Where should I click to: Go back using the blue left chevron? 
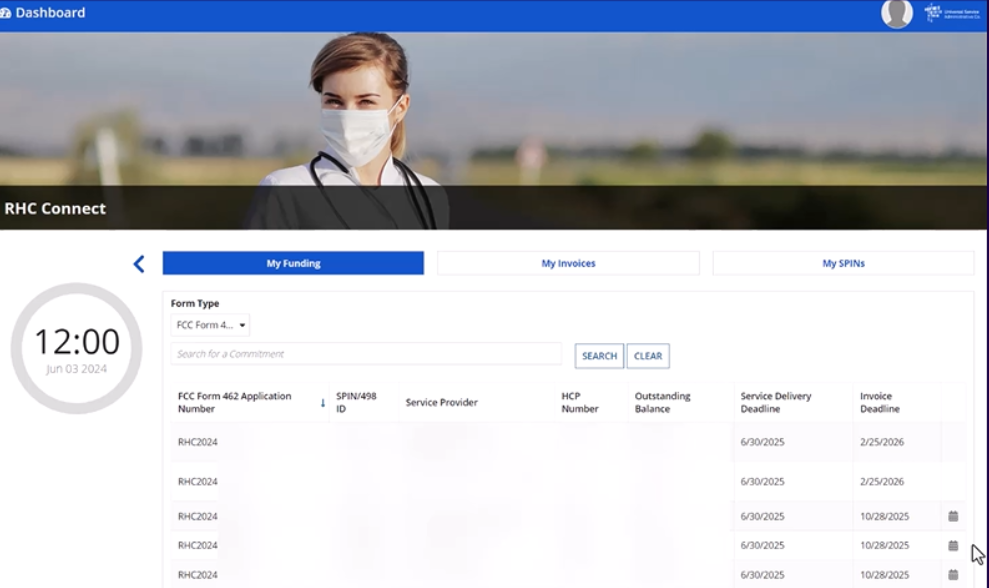pyautogui.click(x=139, y=264)
